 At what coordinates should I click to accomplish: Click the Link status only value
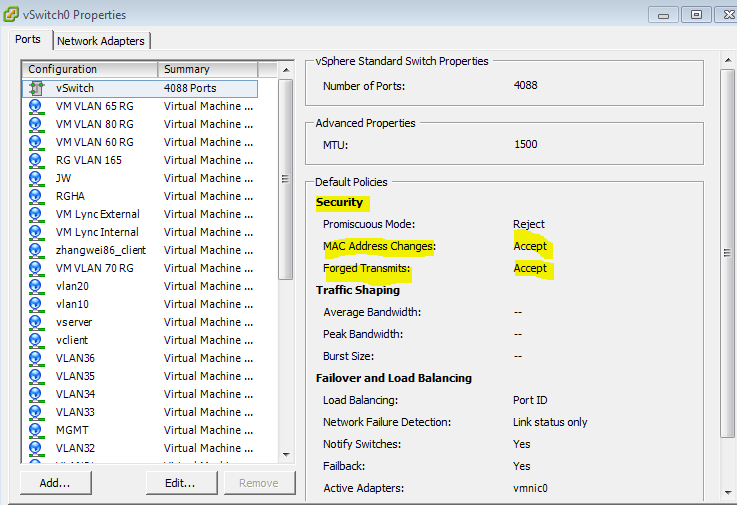[x=550, y=422]
